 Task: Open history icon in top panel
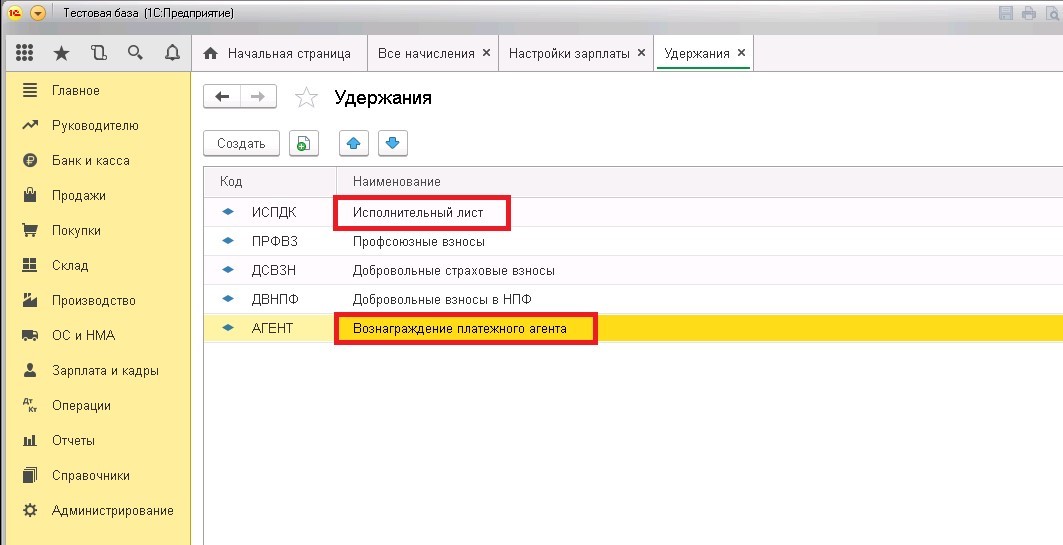tap(99, 53)
